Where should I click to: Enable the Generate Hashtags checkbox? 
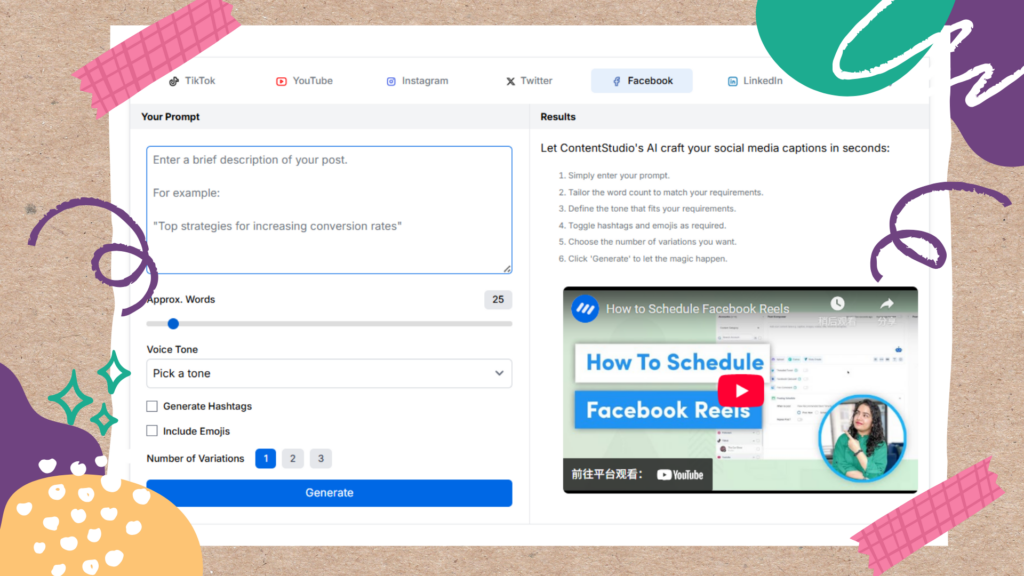coord(152,406)
